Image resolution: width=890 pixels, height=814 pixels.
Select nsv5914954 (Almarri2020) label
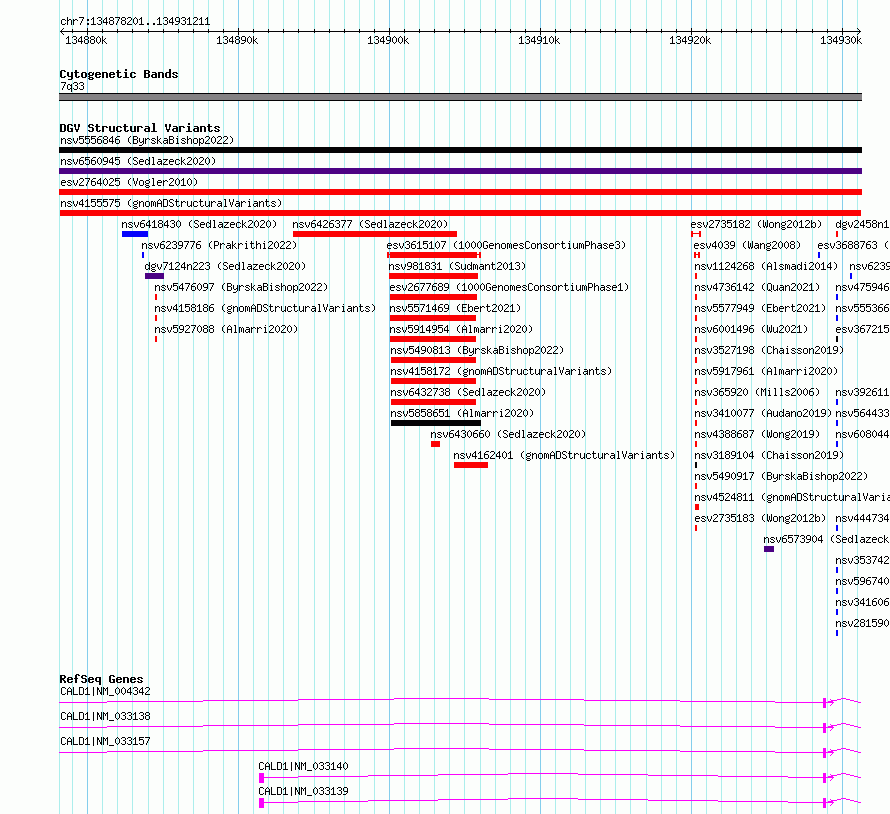[461, 329]
